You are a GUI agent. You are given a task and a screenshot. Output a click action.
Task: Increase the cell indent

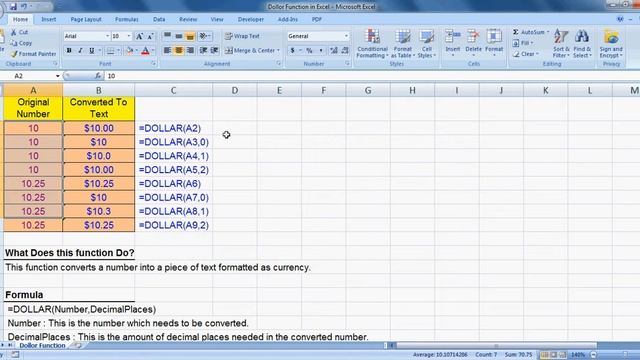click(215, 51)
